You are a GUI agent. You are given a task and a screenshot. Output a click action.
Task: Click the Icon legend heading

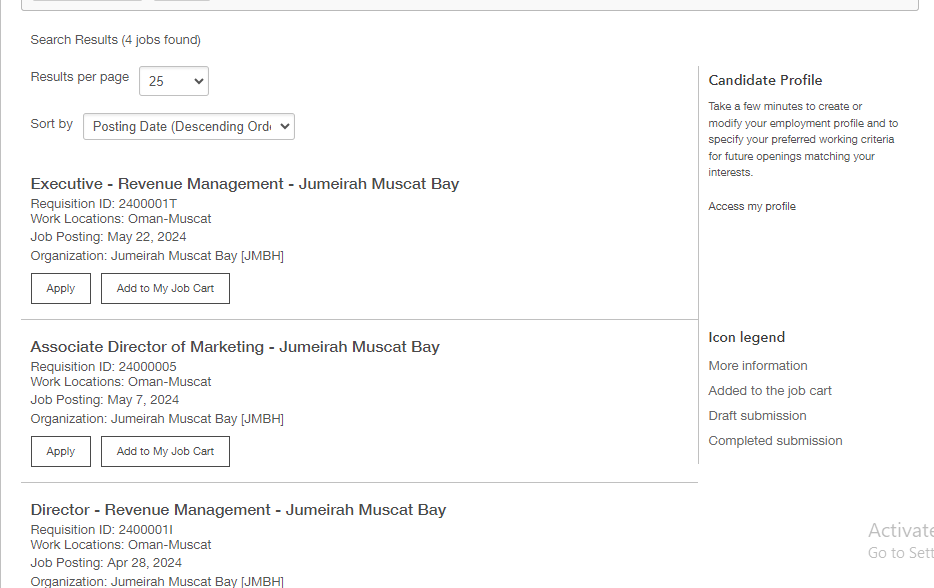(746, 337)
